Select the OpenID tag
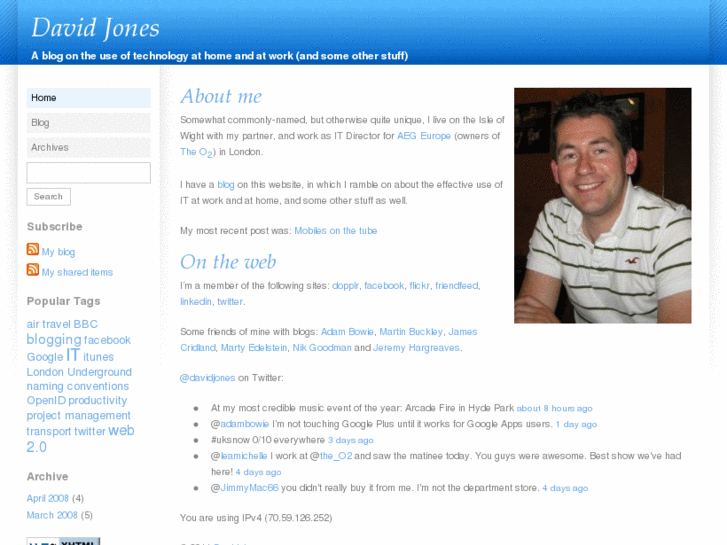 tap(46, 400)
